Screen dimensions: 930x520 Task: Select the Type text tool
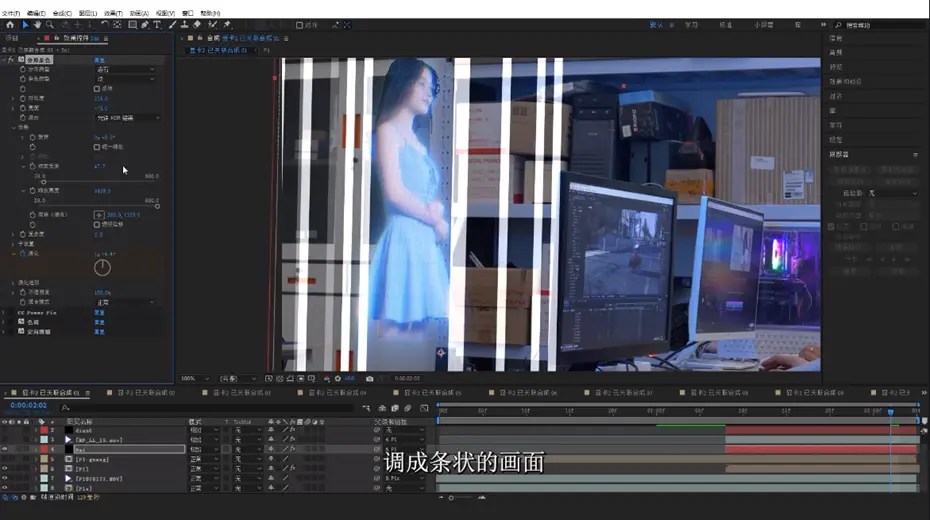tap(157, 25)
